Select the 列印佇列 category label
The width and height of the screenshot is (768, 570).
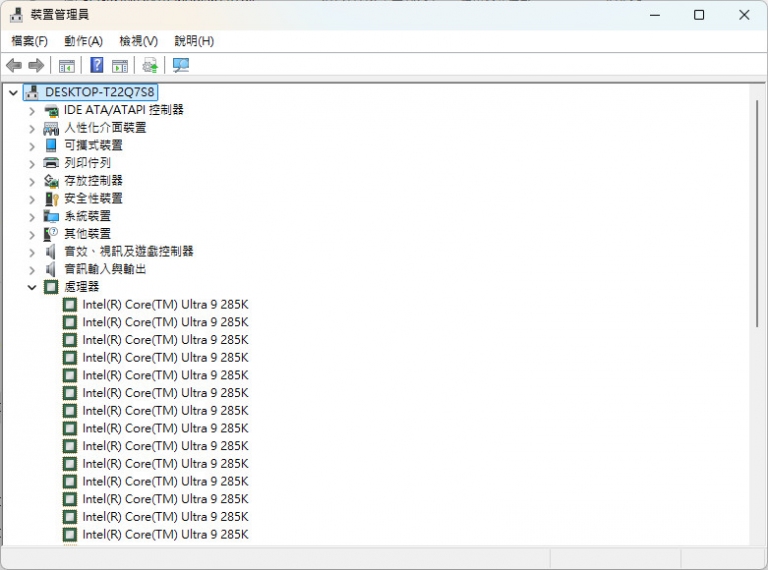[x=88, y=163]
